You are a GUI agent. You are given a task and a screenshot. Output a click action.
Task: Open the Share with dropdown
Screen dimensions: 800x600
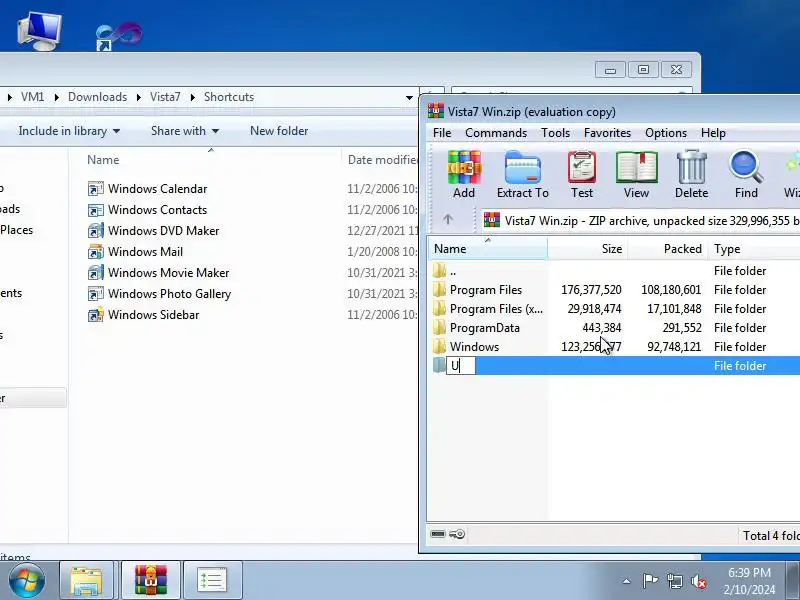[185, 131]
